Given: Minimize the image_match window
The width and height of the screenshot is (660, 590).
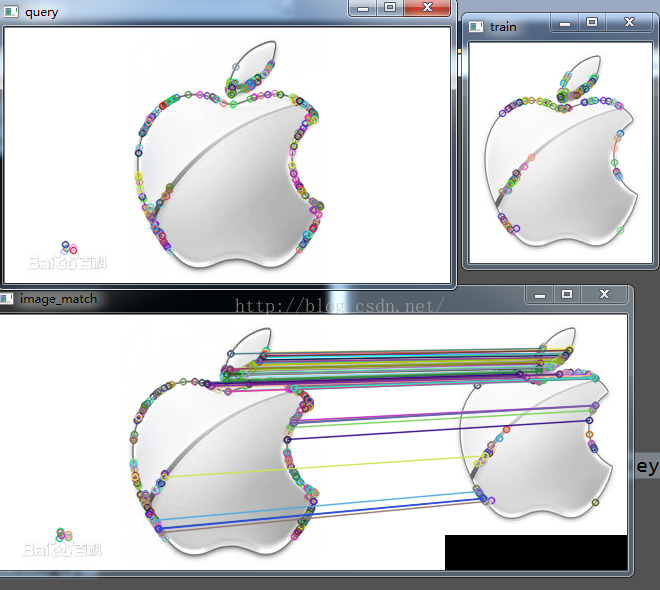Looking at the screenshot, I should [540, 294].
